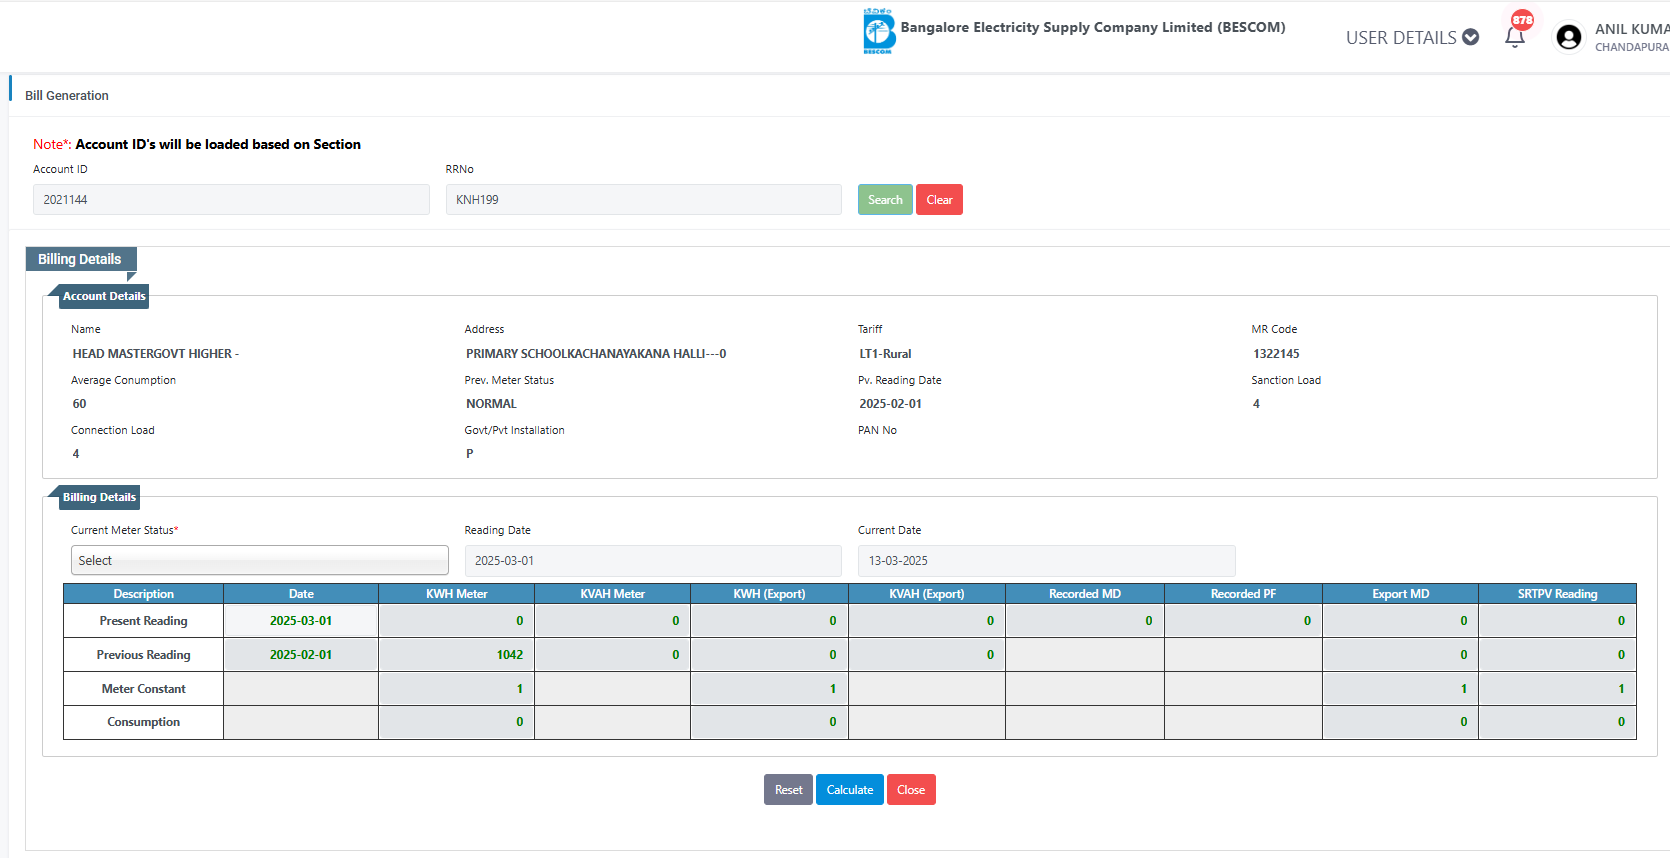1670x858 pixels.
Task: Click the SRTPV Reading column header
Action: click(1557, 594)
